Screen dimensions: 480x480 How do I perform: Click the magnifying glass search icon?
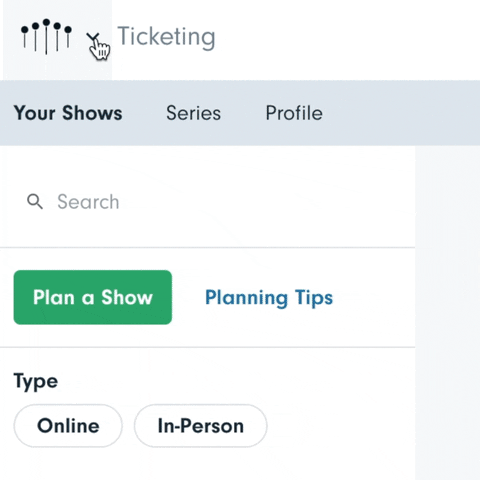tap(35, 201)
